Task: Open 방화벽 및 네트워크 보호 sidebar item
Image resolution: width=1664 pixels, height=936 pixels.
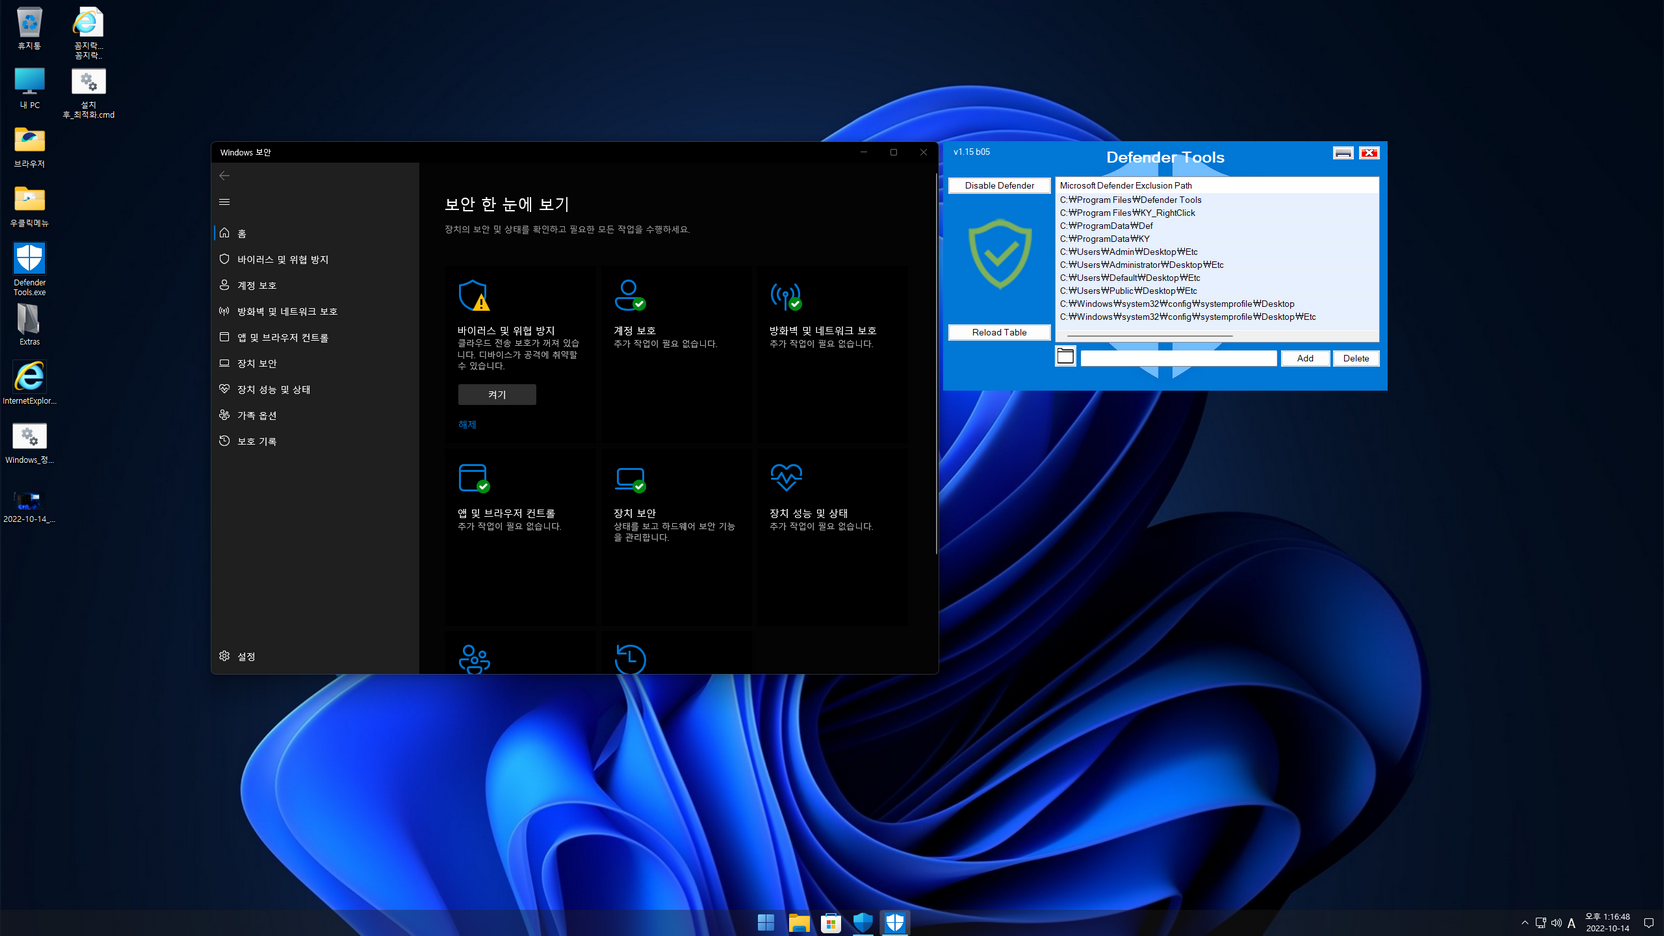Action: point(315,311)
